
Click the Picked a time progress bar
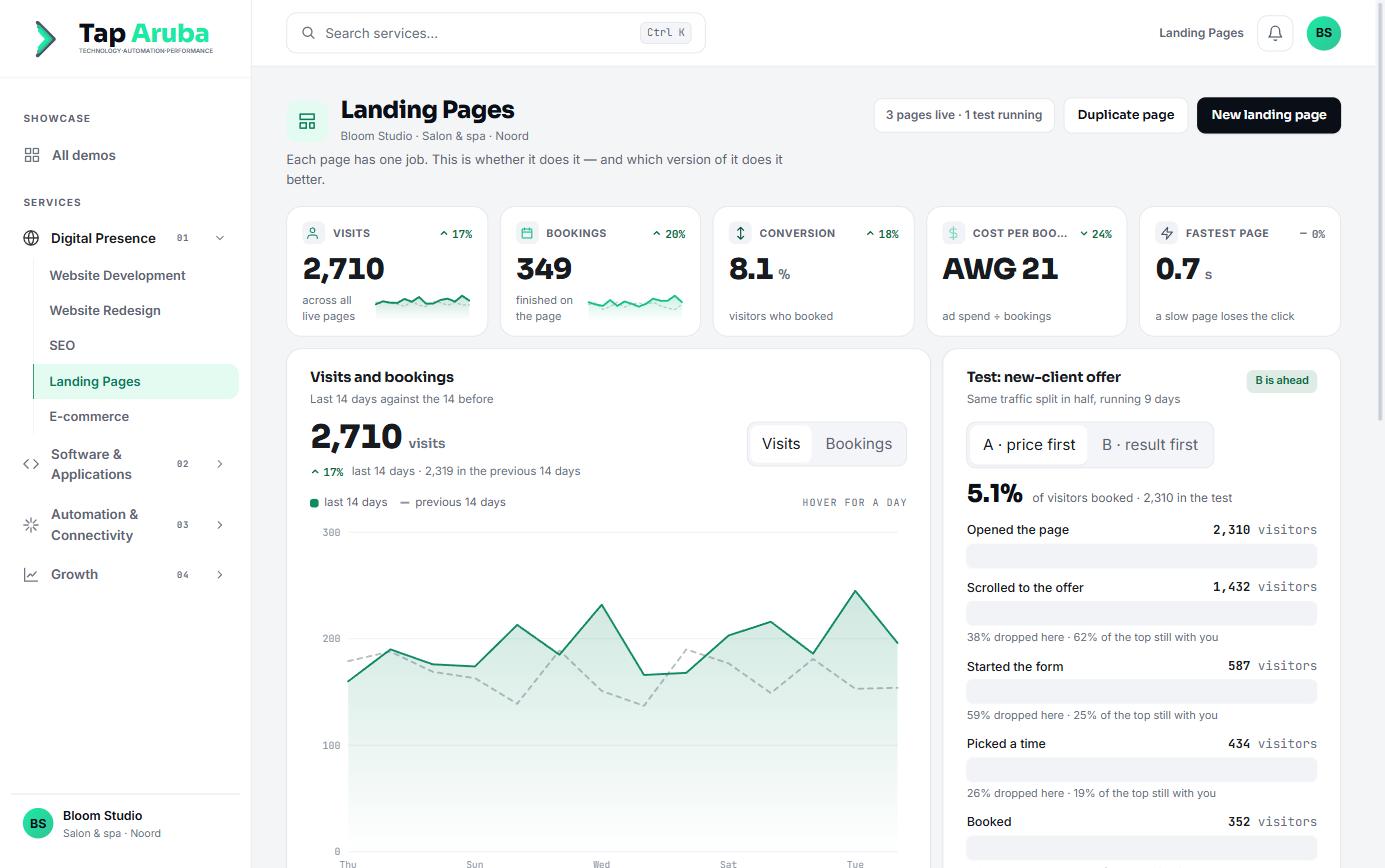[x=1142, y=769]
